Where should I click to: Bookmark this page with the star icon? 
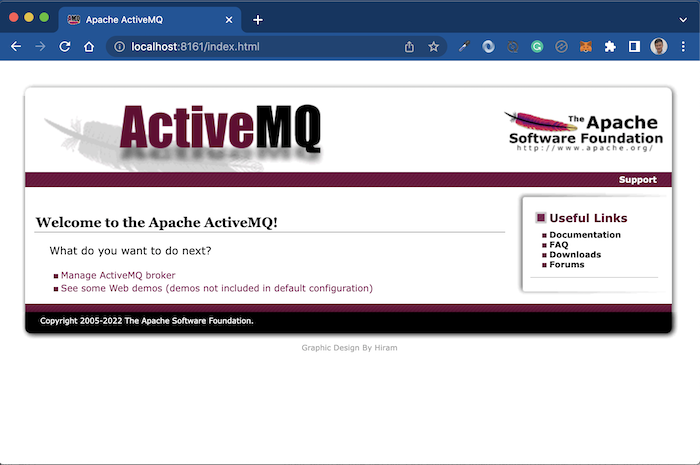pos(433,46)
